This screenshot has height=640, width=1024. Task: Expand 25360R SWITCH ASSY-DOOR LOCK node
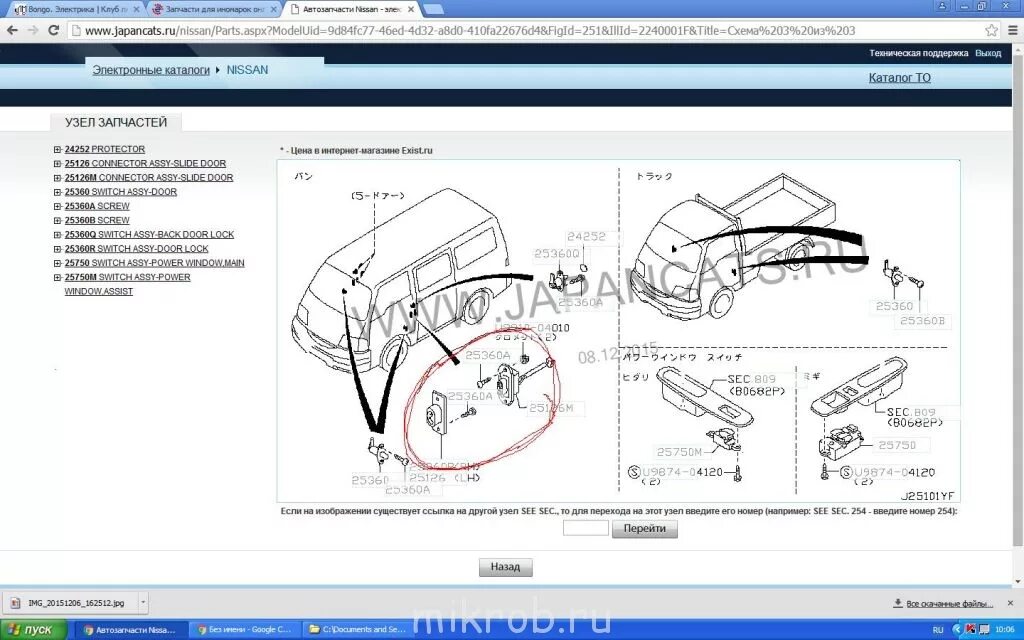[x=57, y=249]
